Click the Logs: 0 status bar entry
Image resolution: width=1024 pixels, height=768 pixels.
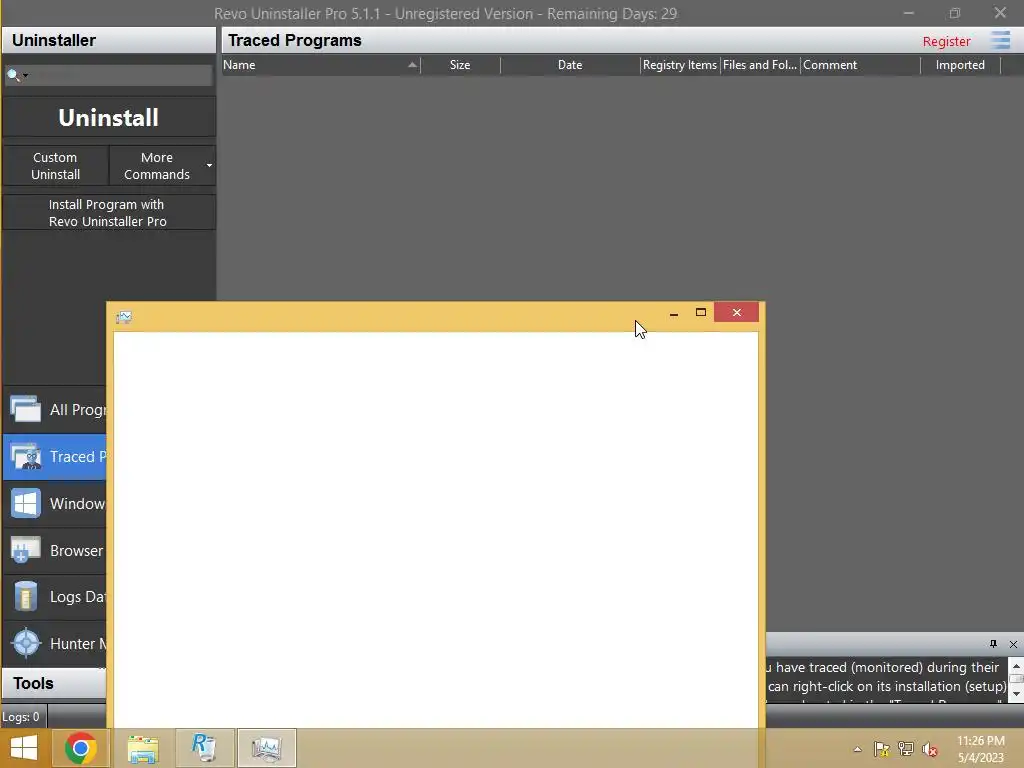[21, 717]
